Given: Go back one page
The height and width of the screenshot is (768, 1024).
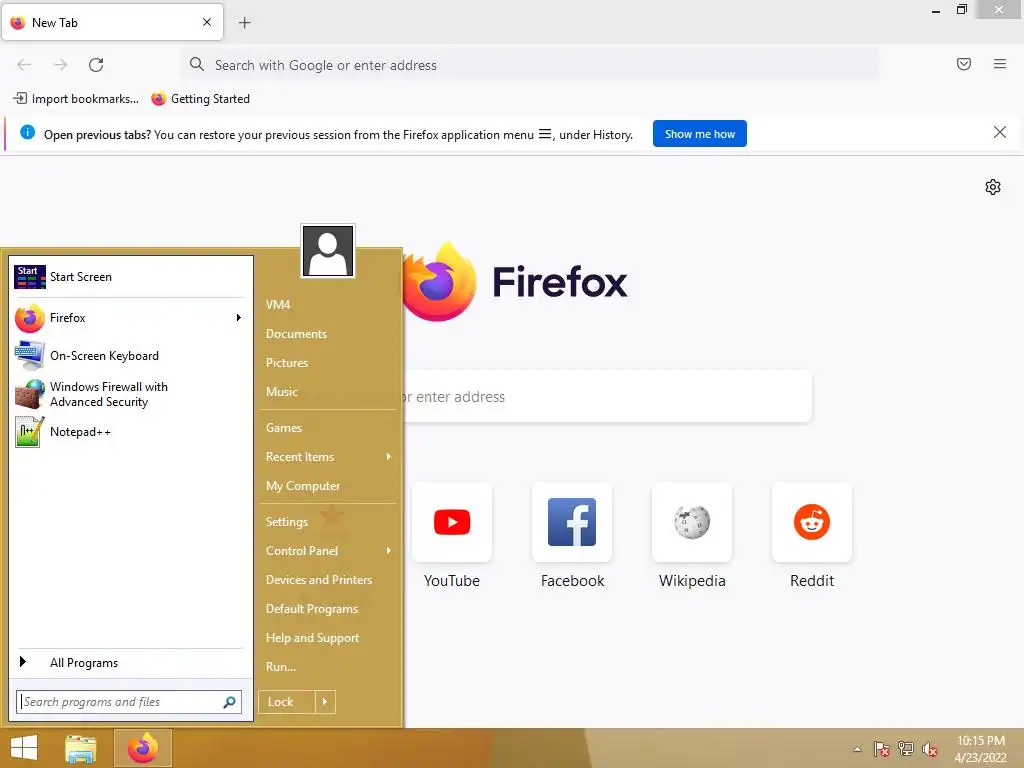Looking at the screenshot, I should pos(24,65).
